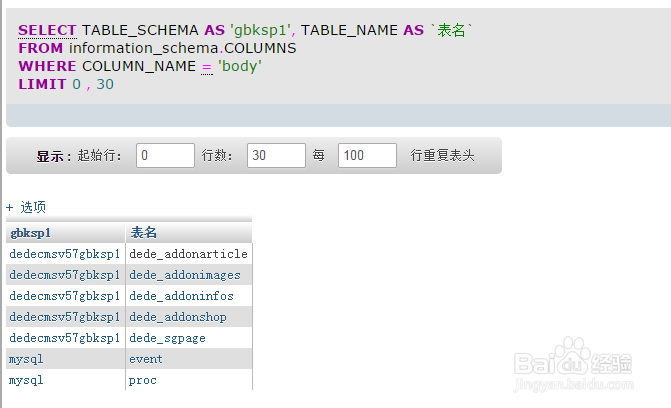Image resolution: width=671 pixels, height=408 pixels.
Task: Select the proc table cell
Action: click(x=143, y=380)
